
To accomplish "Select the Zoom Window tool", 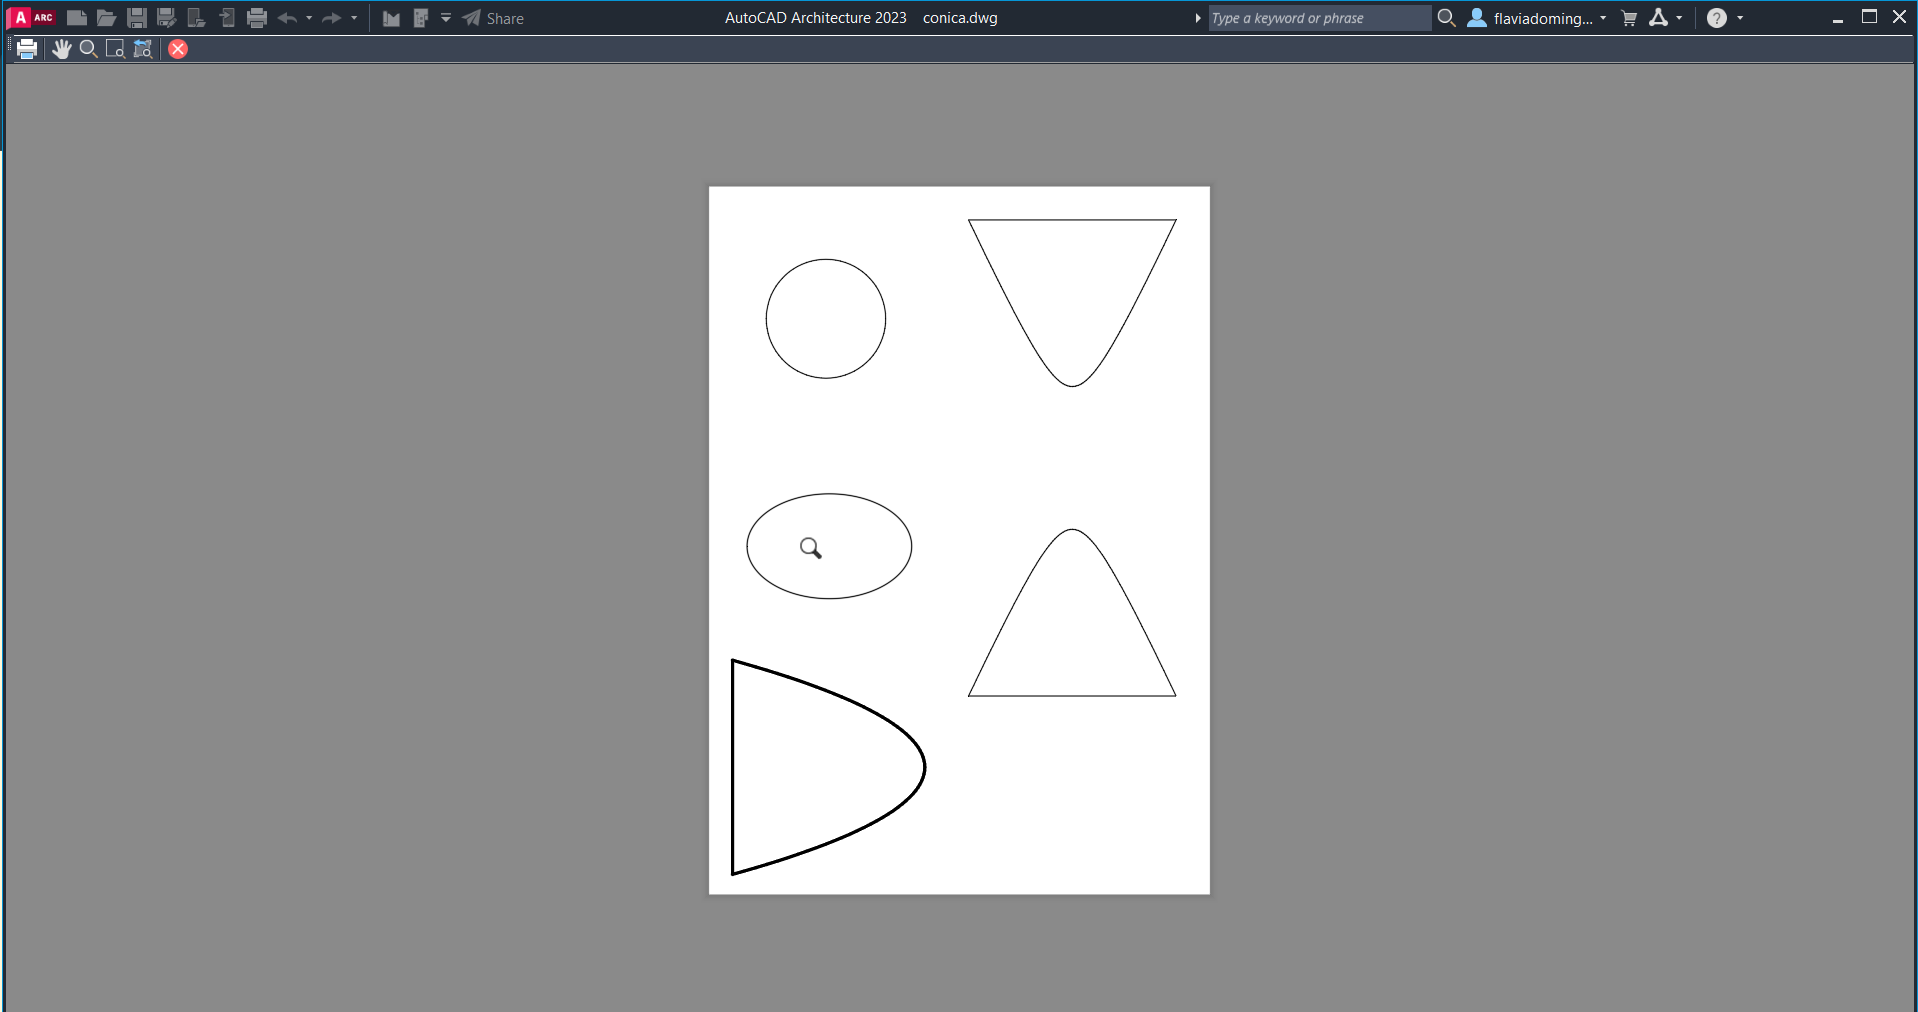I will click(x=115, y=49).
